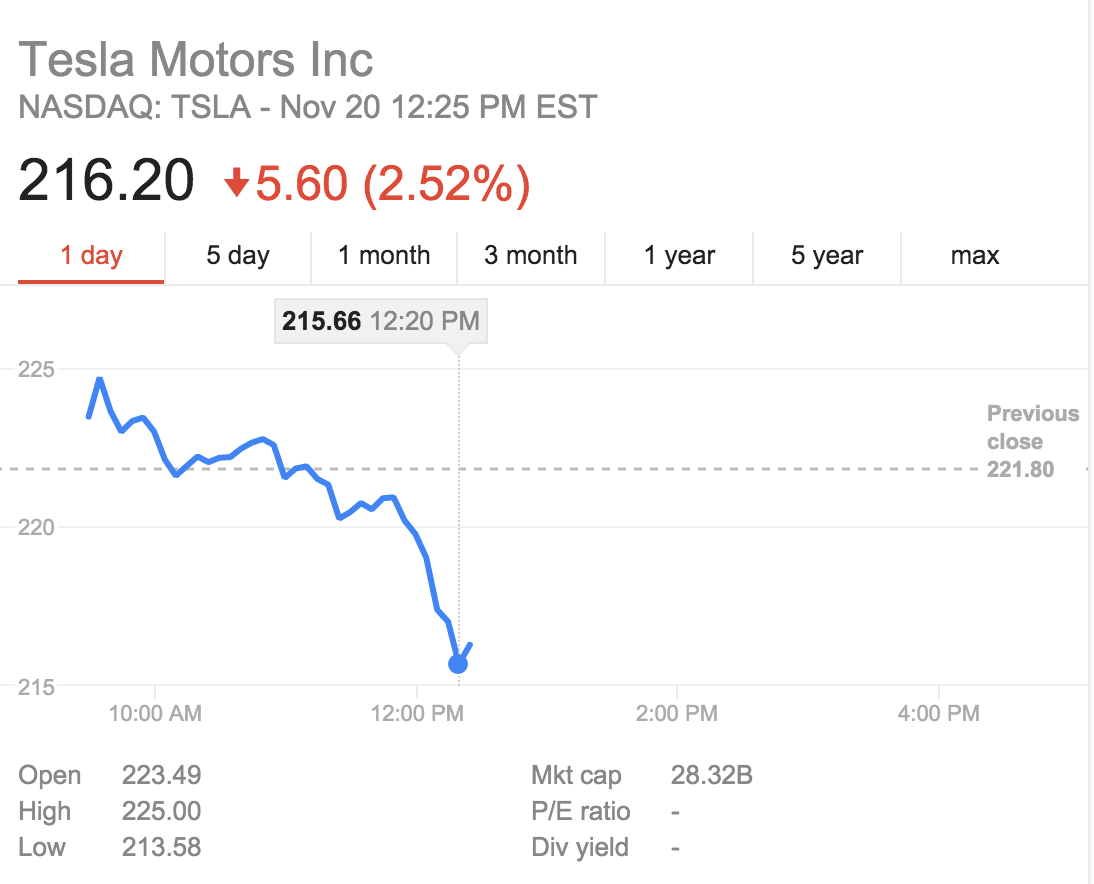Screen dimensions: 1094x884
Task: Click the blue chart marker dot
Action: pyautogui.click(x=458, y=663)
